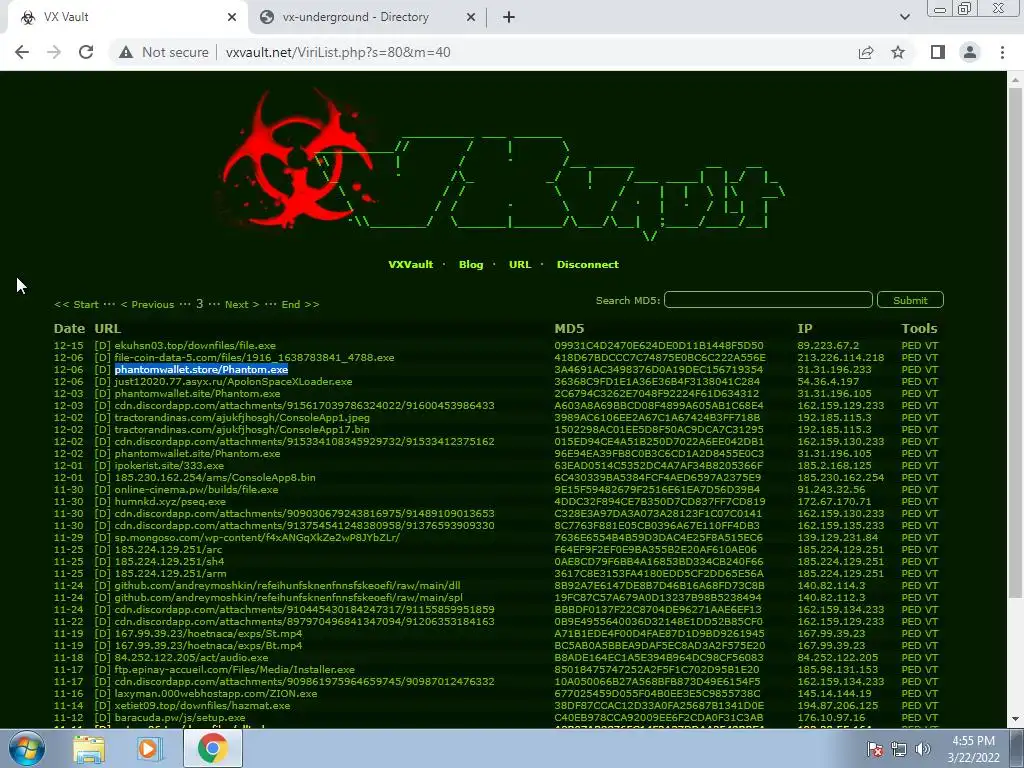
Task: Click MD5 09931C4D2470E624DE0D11B1448F5D50
Action: [x=659, y=345]
